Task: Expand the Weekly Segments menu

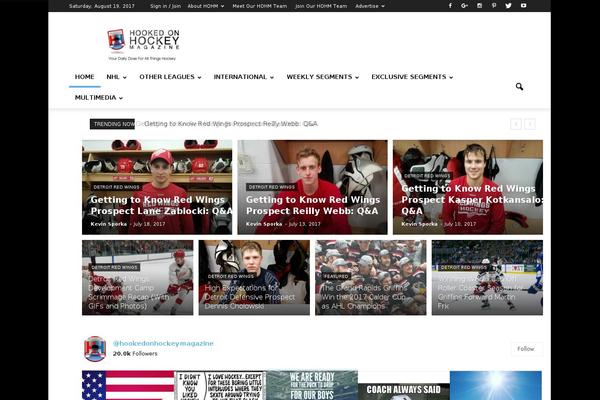Action: [323, 77]
